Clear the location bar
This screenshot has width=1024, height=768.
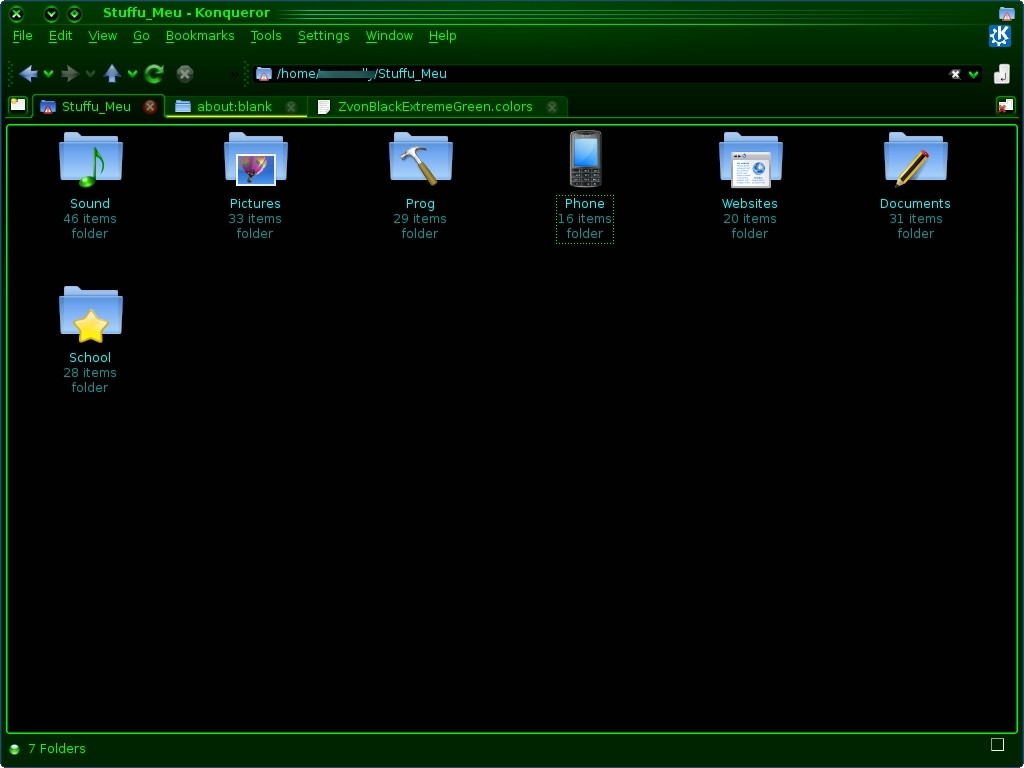[955, 74]
